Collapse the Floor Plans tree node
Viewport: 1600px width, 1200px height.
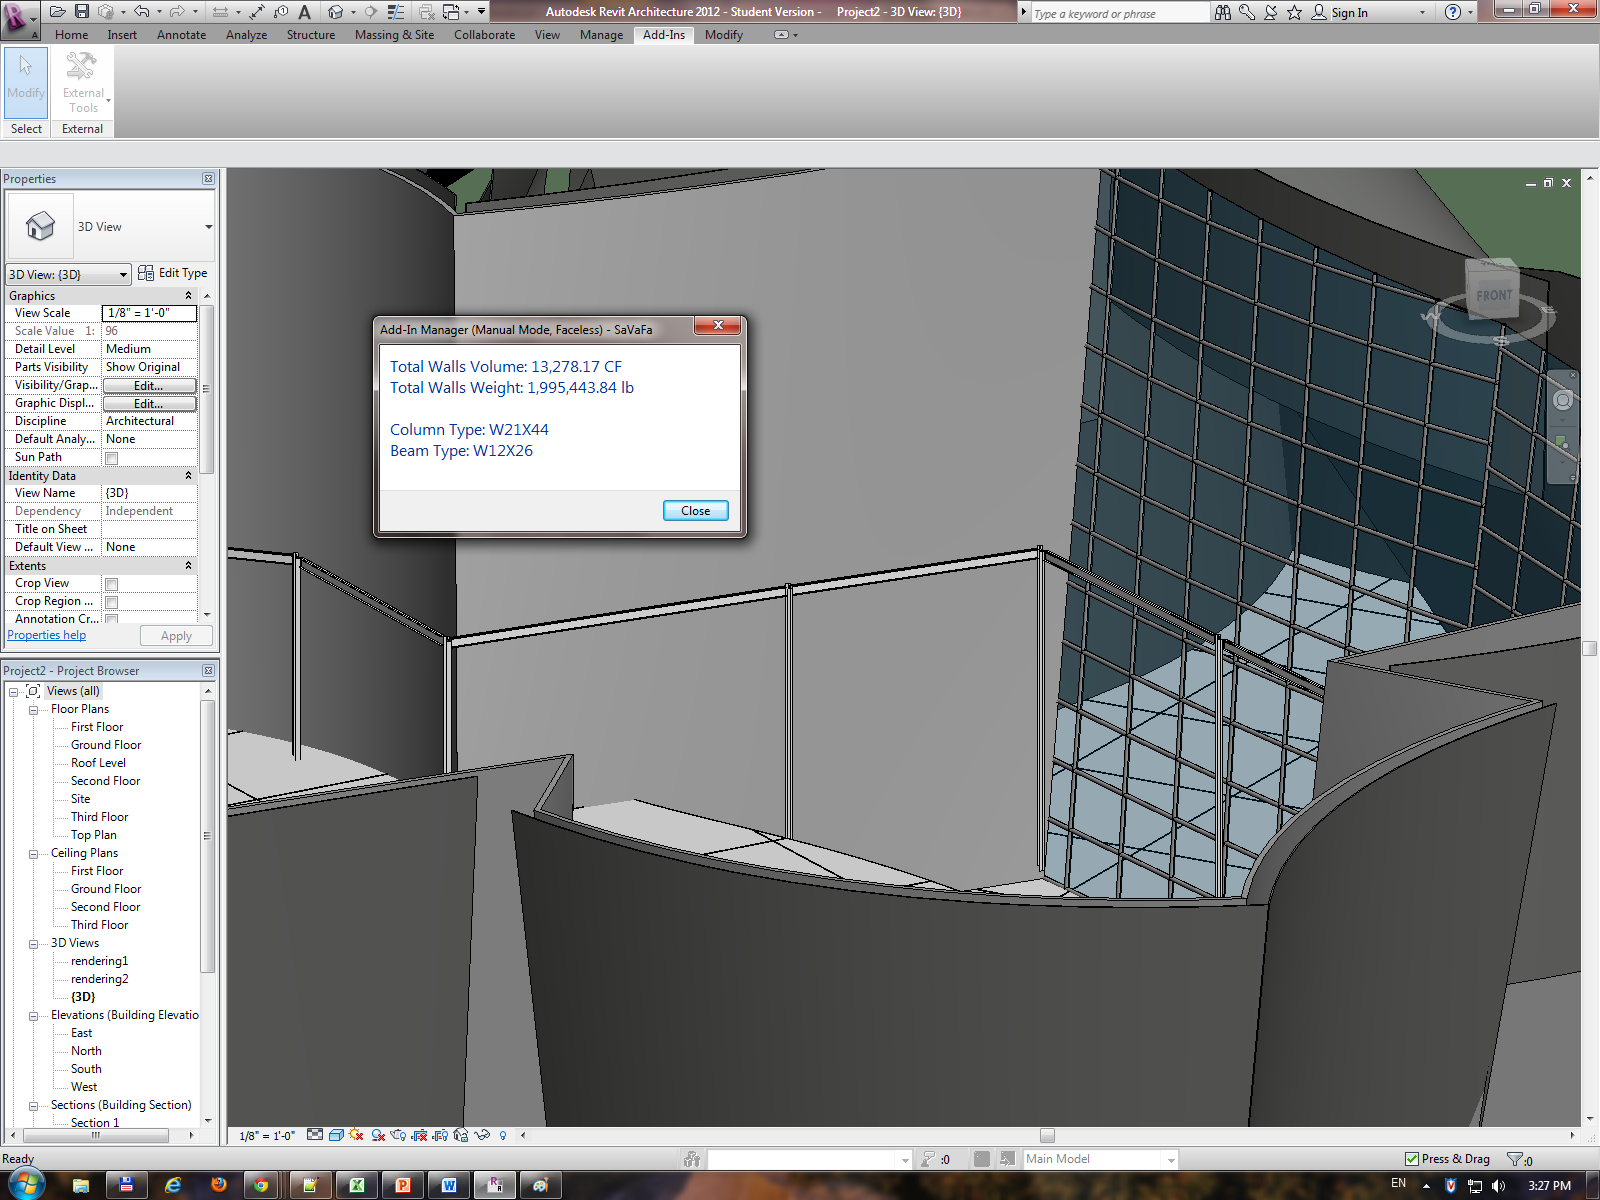[33, 710]
